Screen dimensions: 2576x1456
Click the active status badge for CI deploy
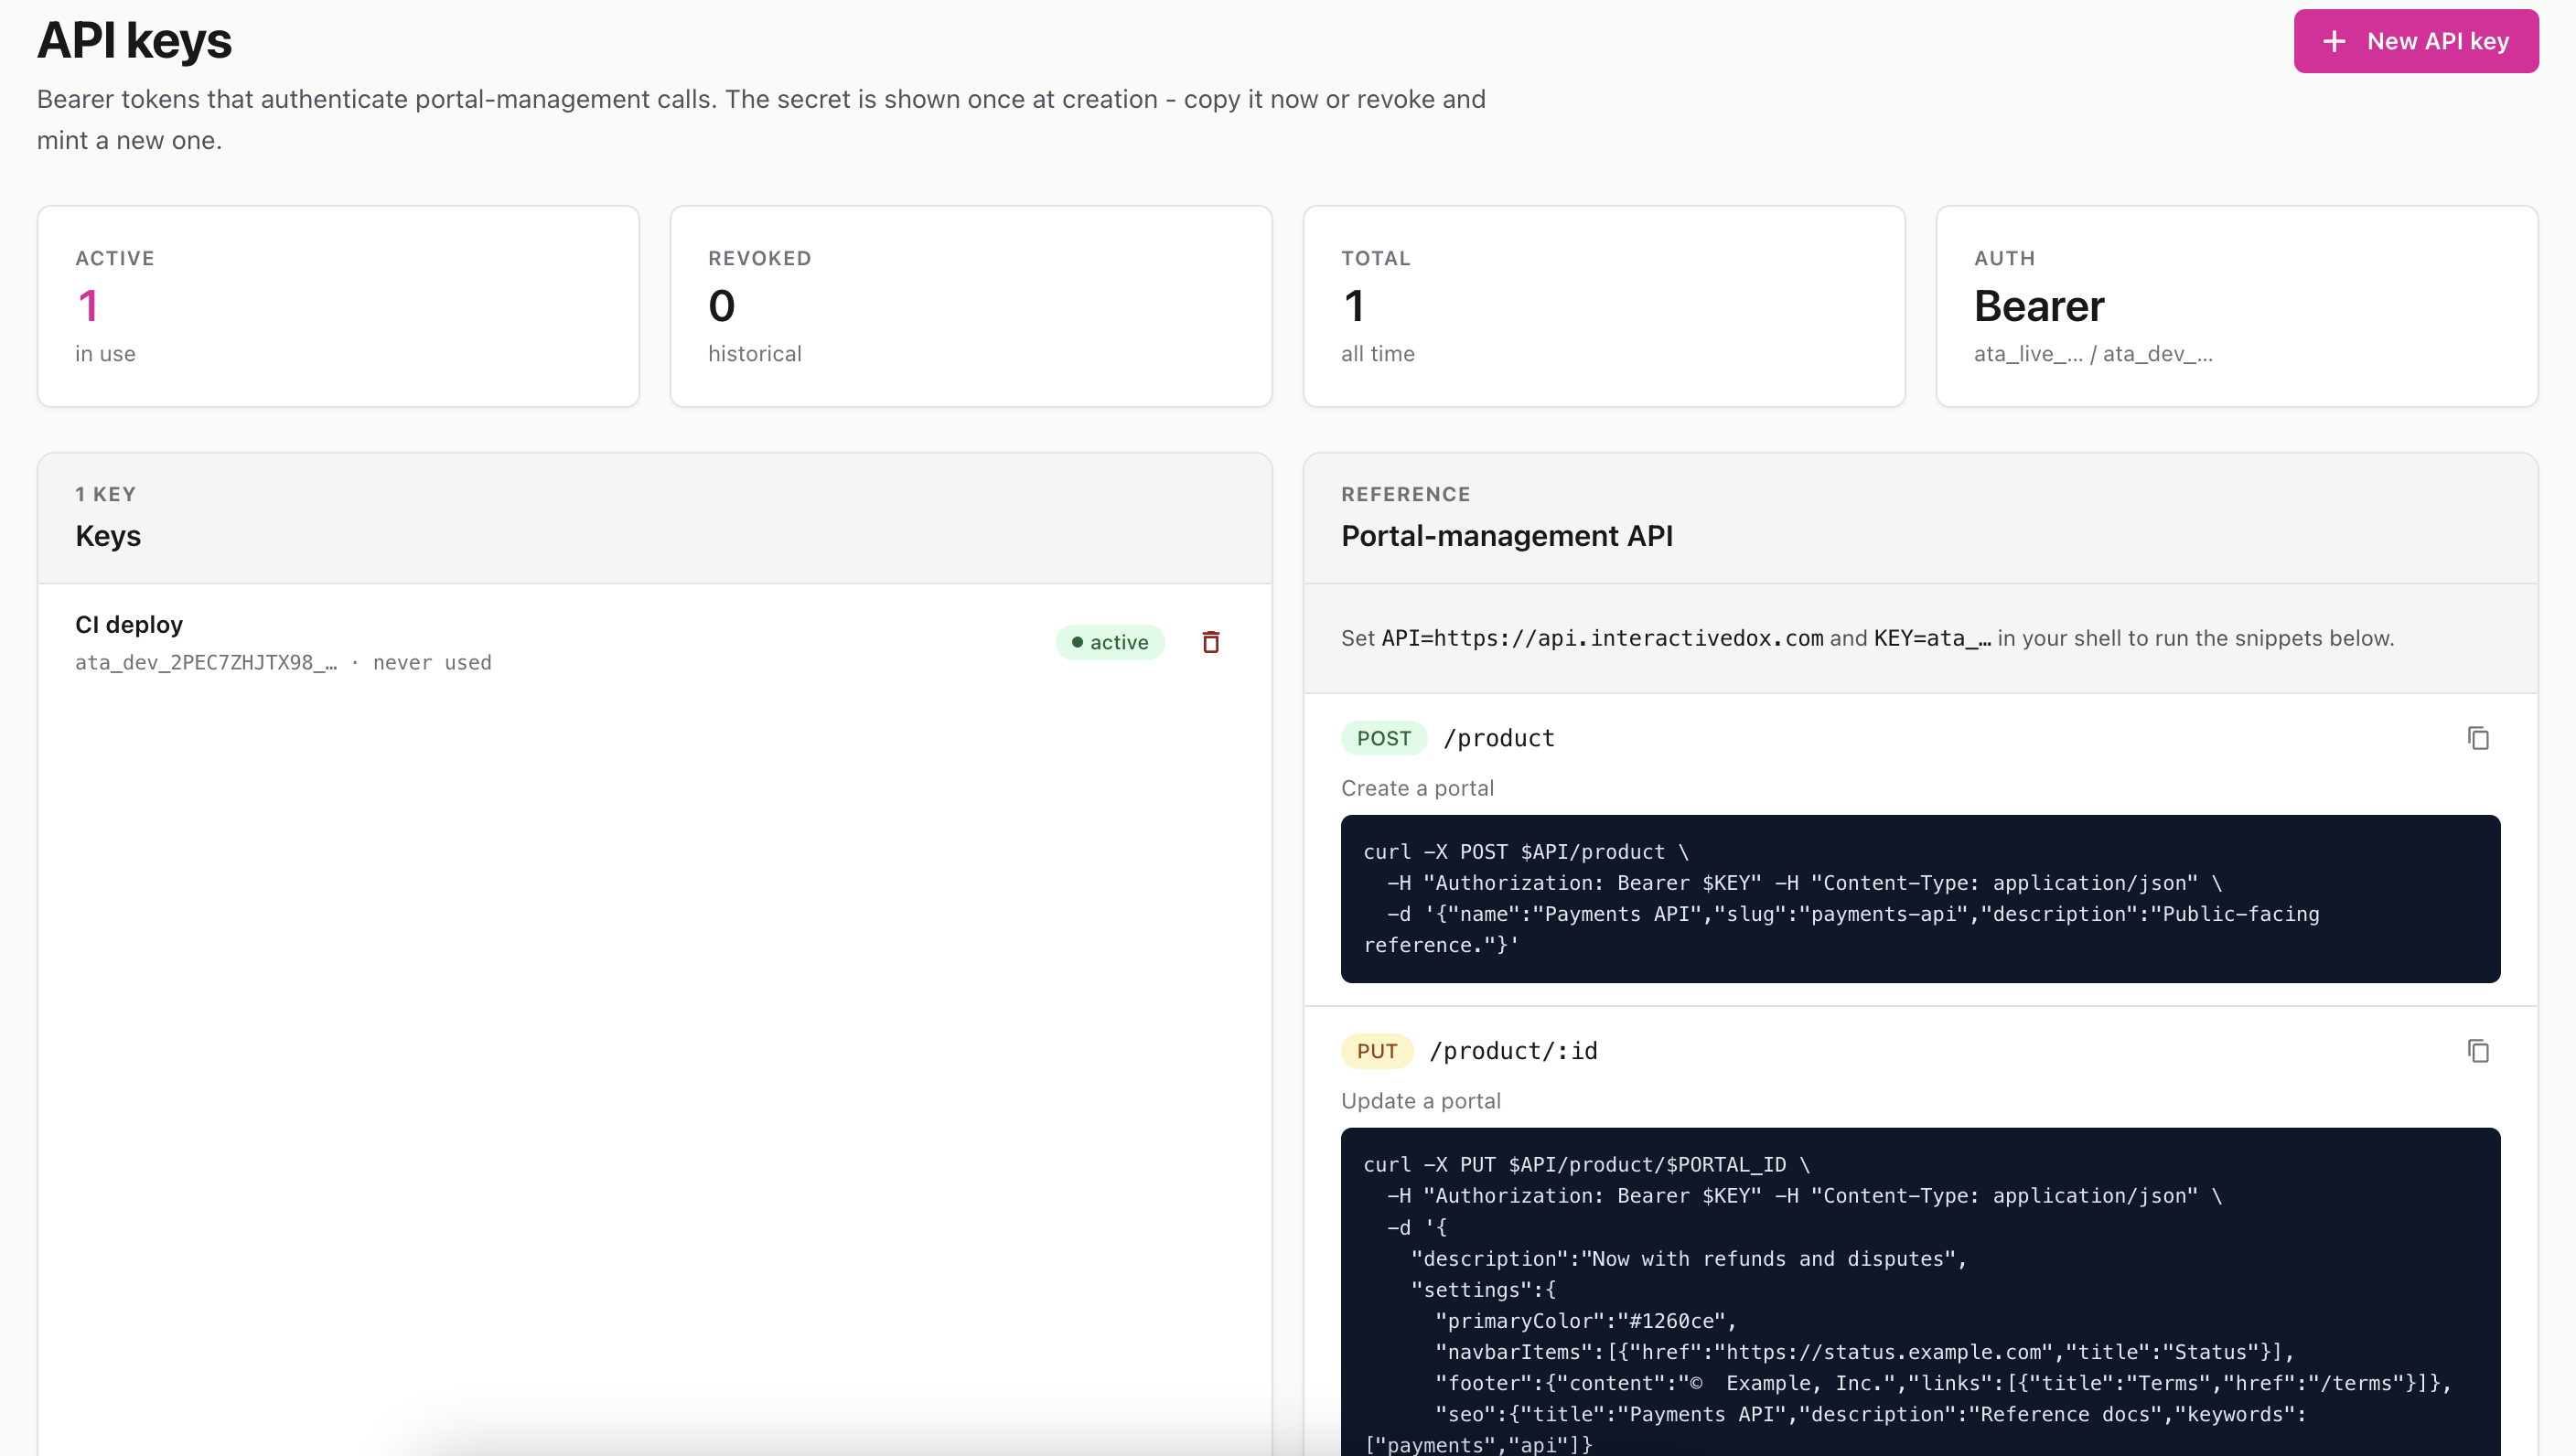pos(1110,642)
